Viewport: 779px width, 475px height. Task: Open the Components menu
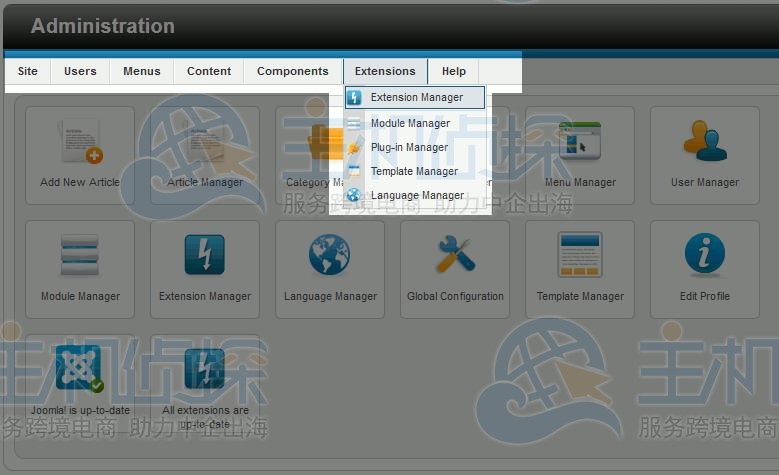[293, 72]
